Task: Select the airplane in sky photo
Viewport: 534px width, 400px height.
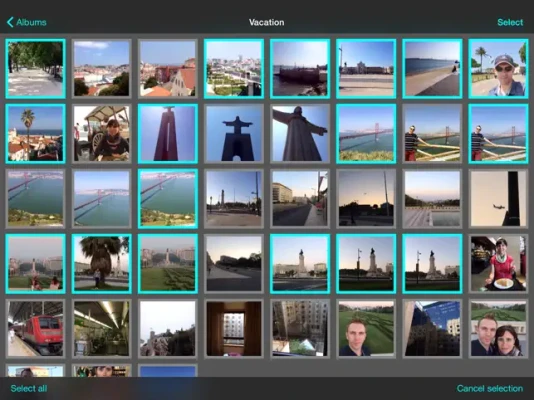Action: [x=498, y=198]
